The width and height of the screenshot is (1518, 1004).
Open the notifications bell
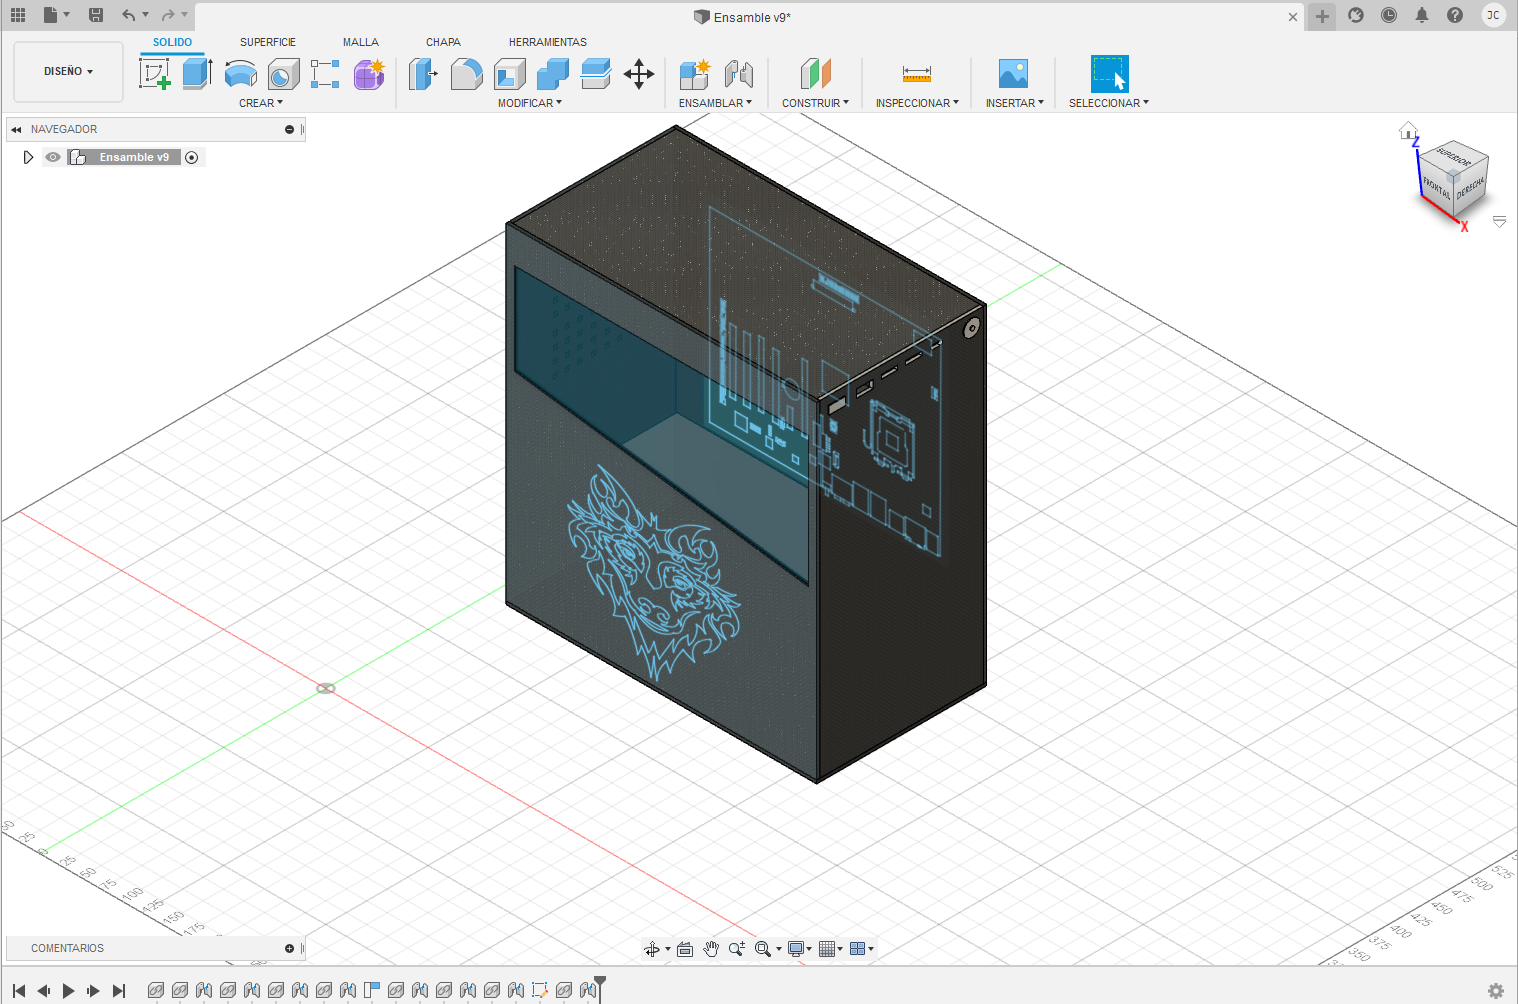click(1422, 15)
